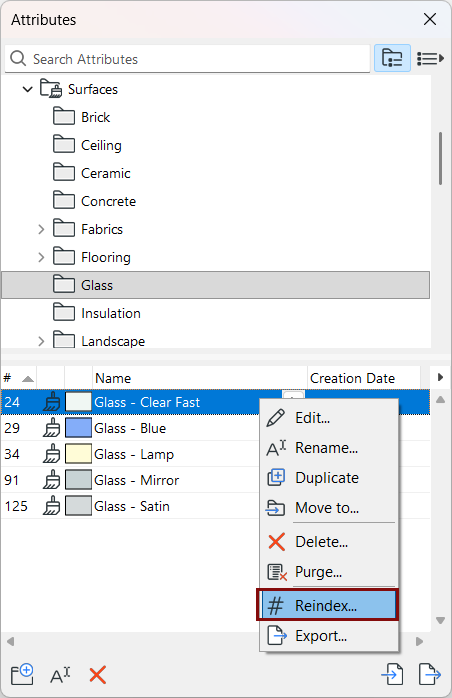Click the surface brush icon for Glass - Mirror

[52, 480]
